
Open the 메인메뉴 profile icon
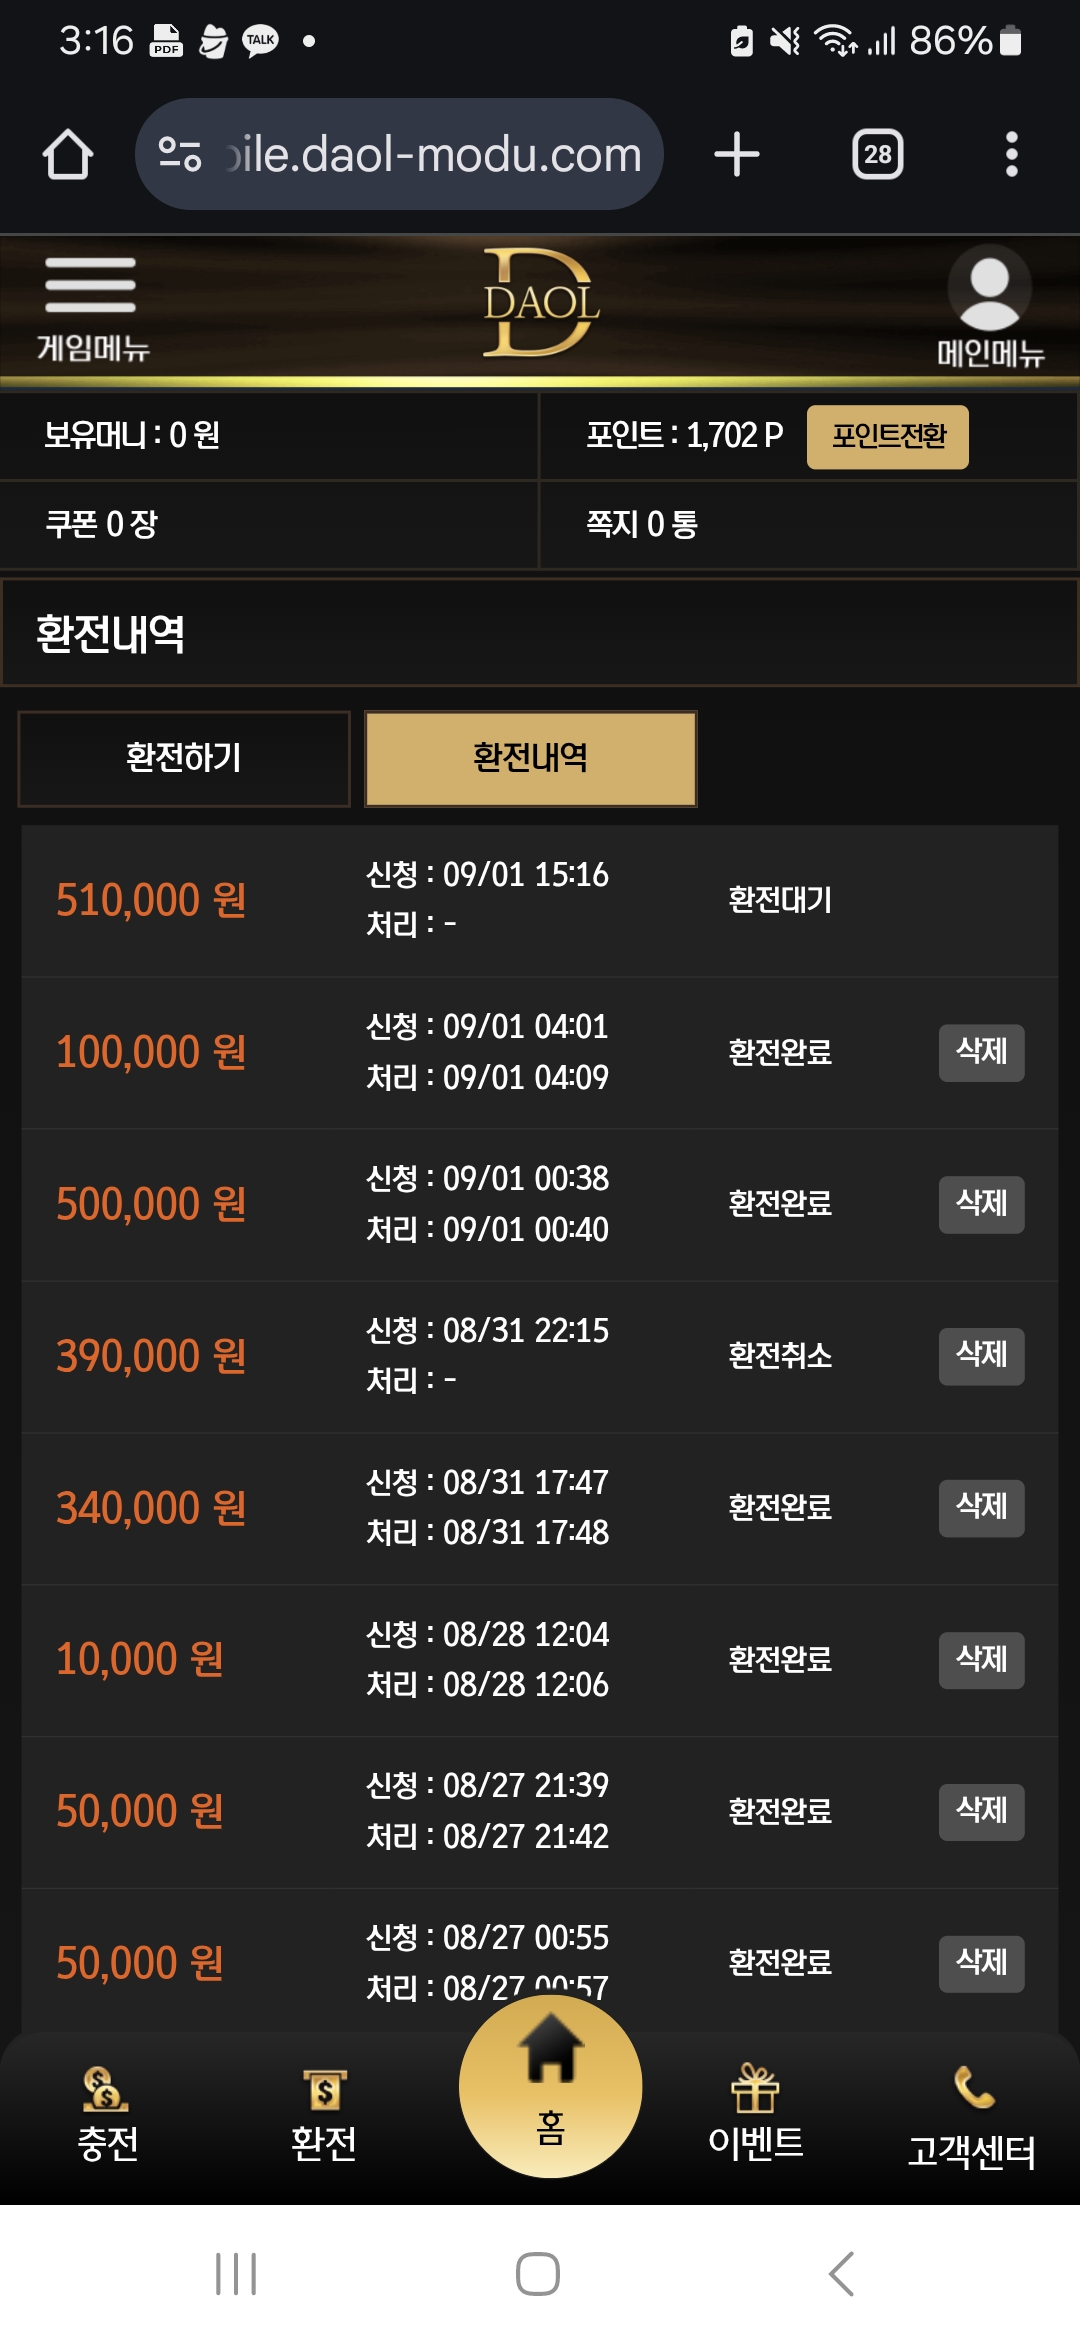tap(990, 305)
